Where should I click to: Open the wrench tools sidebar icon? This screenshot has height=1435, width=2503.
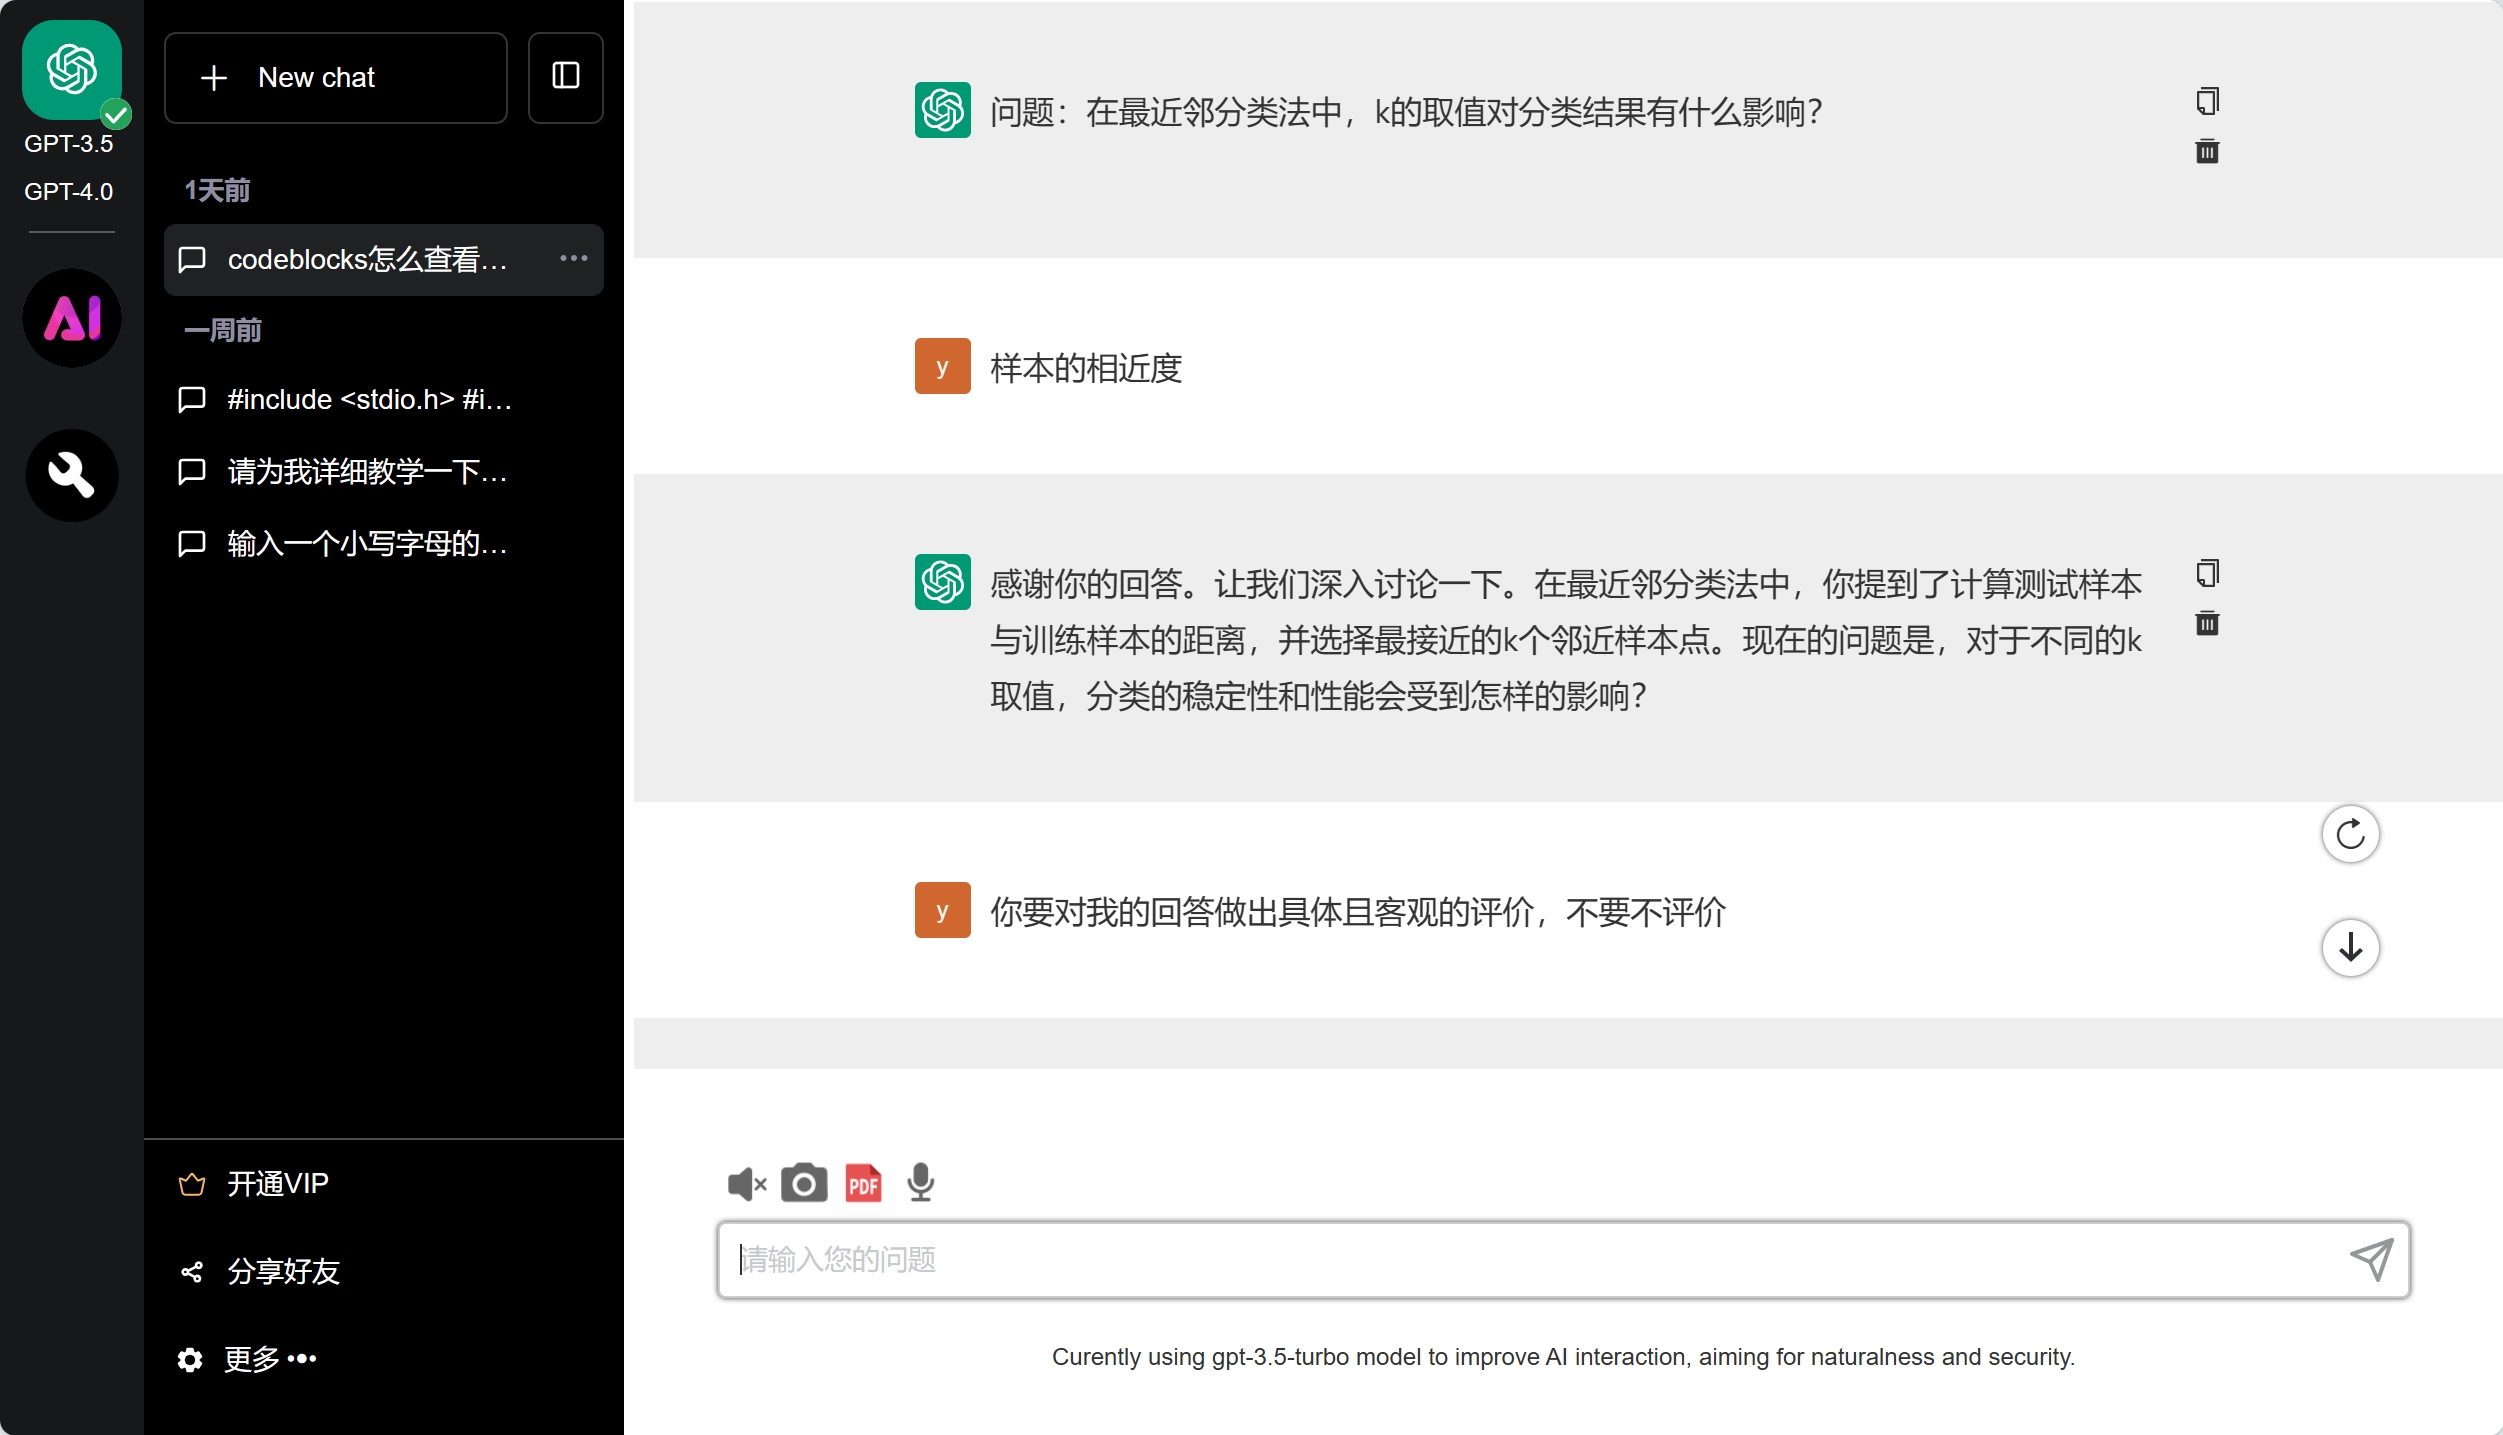(72, 475)
